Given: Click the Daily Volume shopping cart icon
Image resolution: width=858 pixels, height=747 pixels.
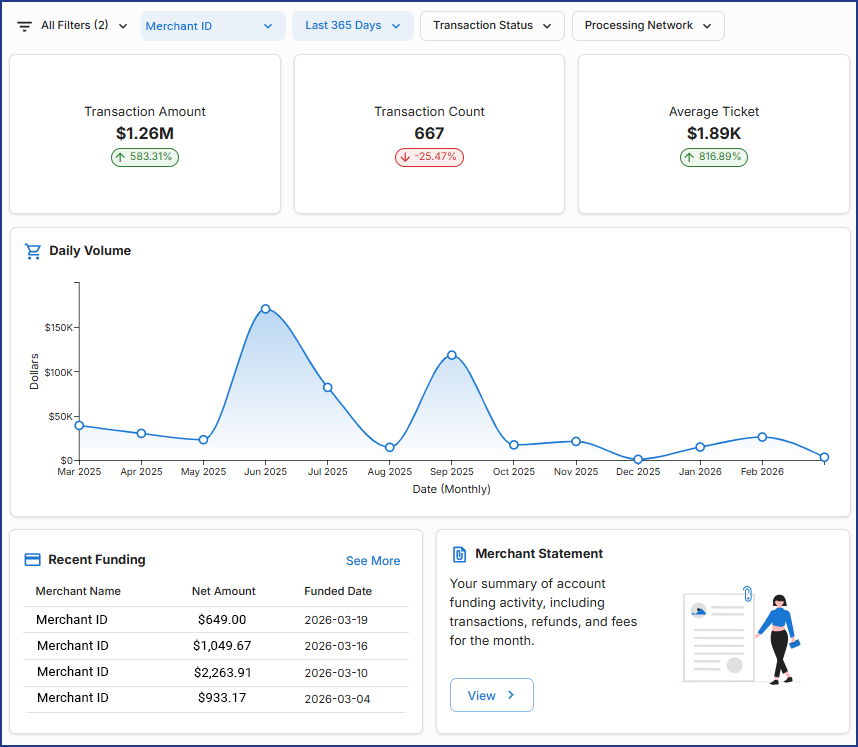Looking at the screenshot, I should coord(33,251).
